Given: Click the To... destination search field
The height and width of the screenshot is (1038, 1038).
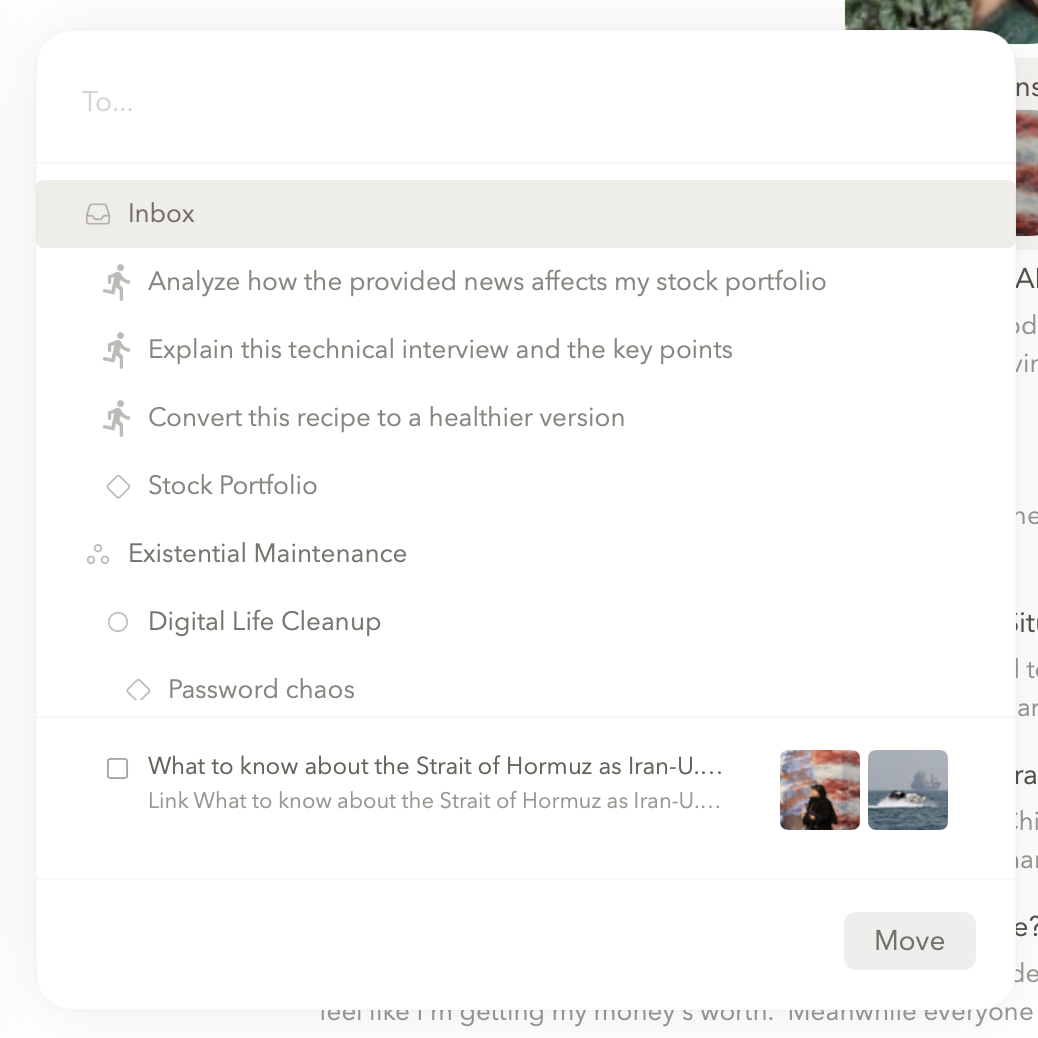Looking at the screenshot, I should click(500, 102).
